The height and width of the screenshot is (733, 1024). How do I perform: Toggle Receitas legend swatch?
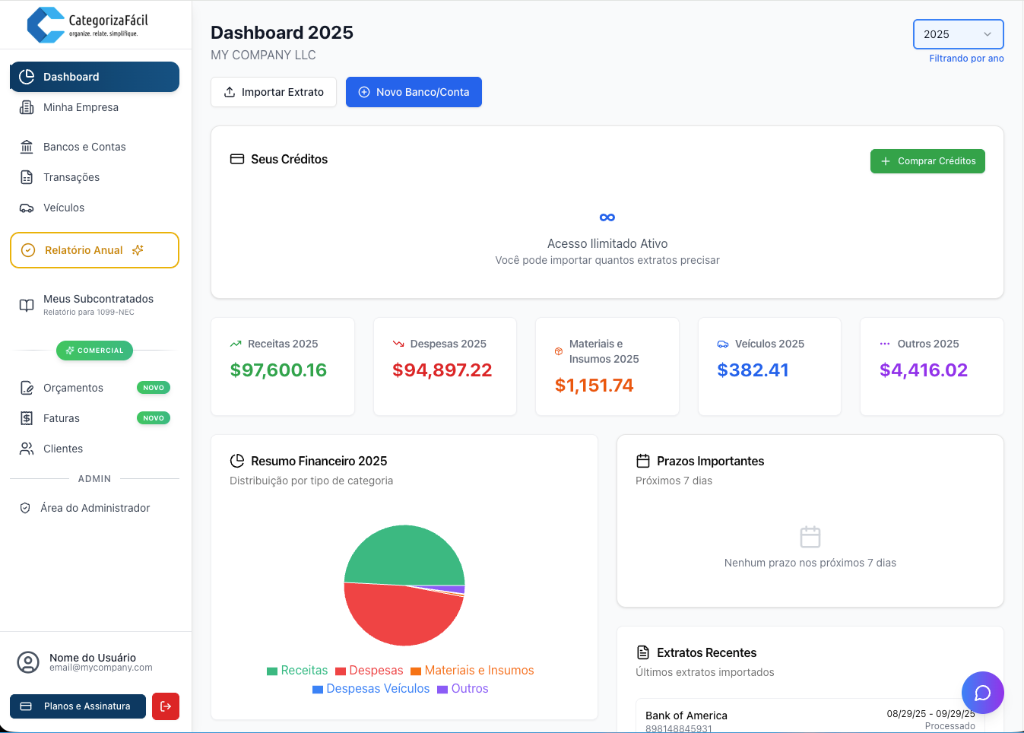pos(272,671)
